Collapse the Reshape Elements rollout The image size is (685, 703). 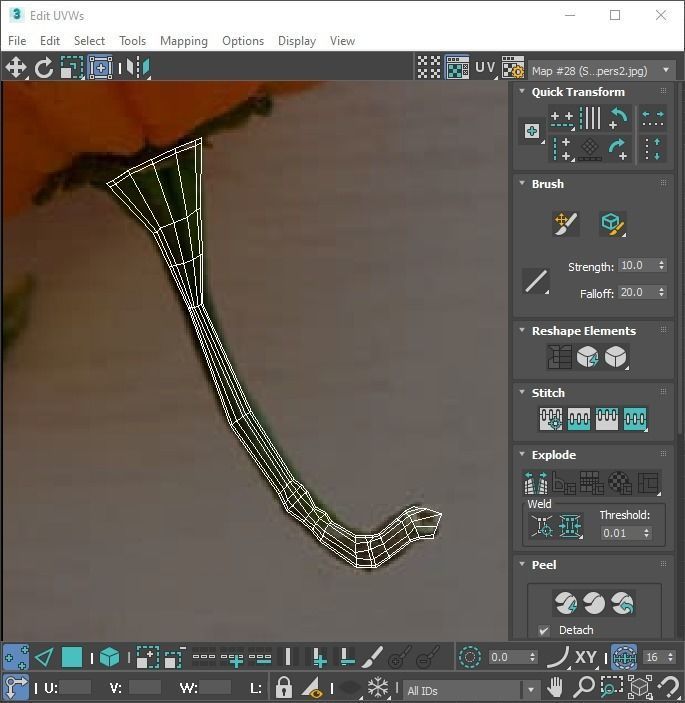coord(522,330)
